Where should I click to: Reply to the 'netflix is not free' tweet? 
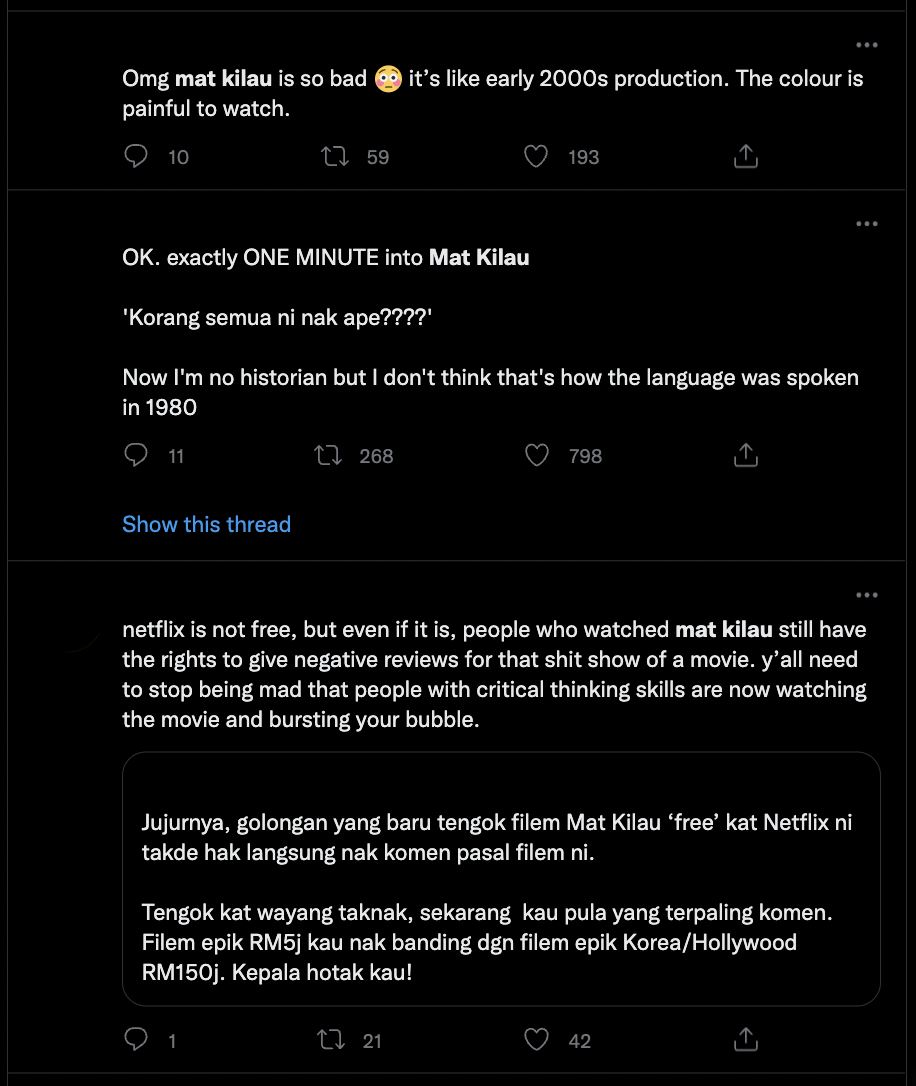(x=136, y=1041)
